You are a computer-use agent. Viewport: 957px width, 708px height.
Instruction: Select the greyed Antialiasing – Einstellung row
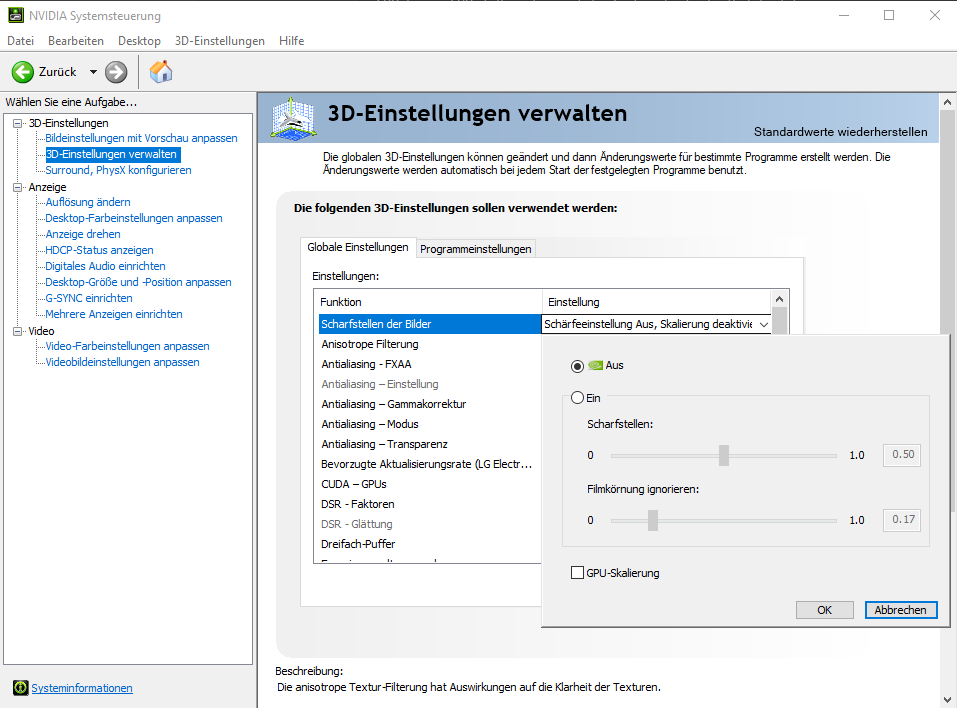(430, 385)
